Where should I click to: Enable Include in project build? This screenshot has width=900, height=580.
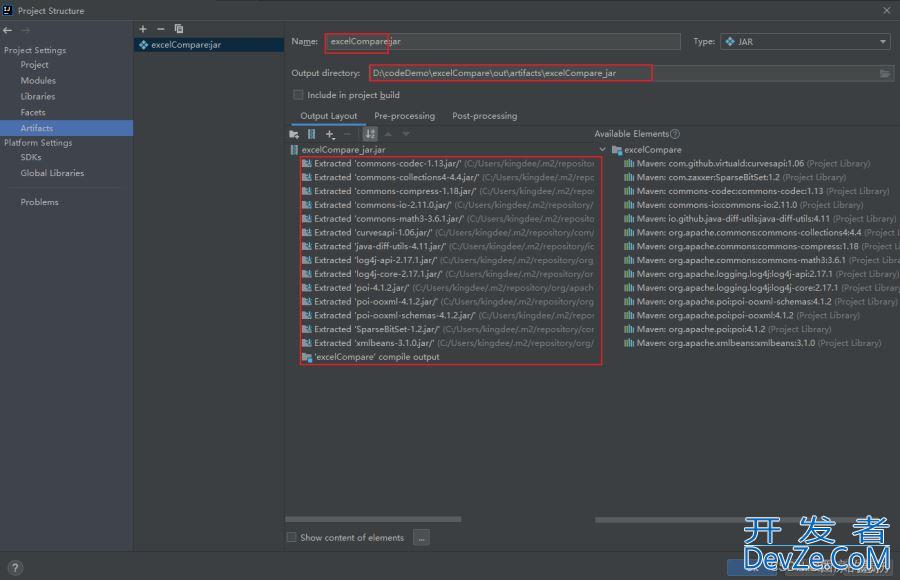[298, 95]
